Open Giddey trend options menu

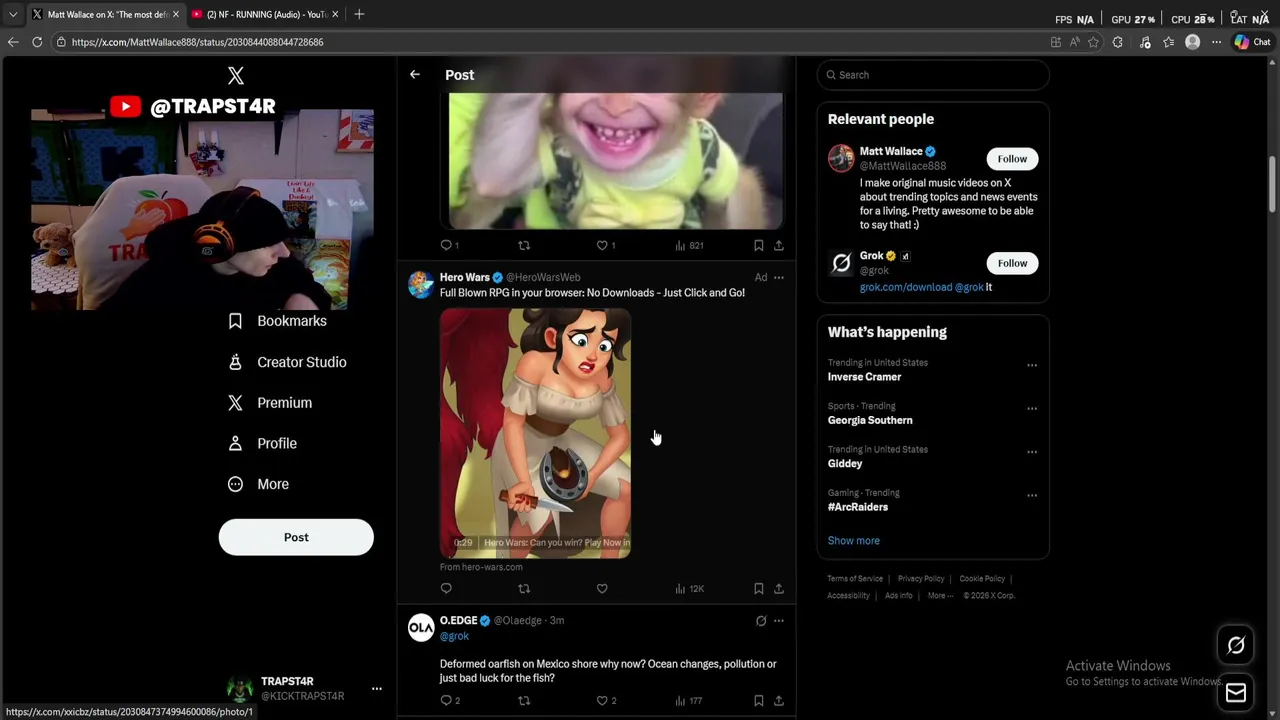point(1032,452)
